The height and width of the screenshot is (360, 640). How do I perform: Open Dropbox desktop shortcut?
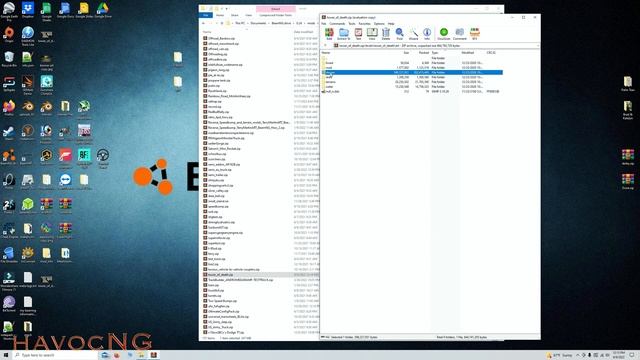coord(28,10)
